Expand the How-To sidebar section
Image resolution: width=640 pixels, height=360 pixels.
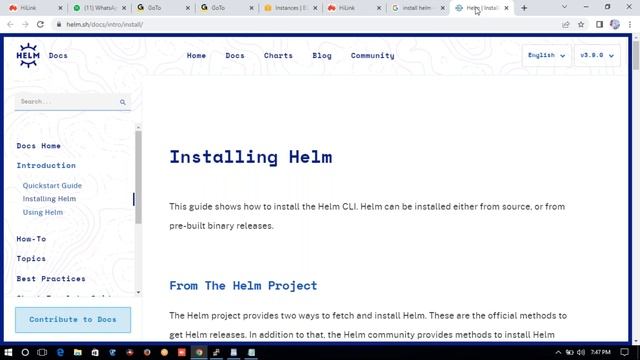tap(31, 239)
